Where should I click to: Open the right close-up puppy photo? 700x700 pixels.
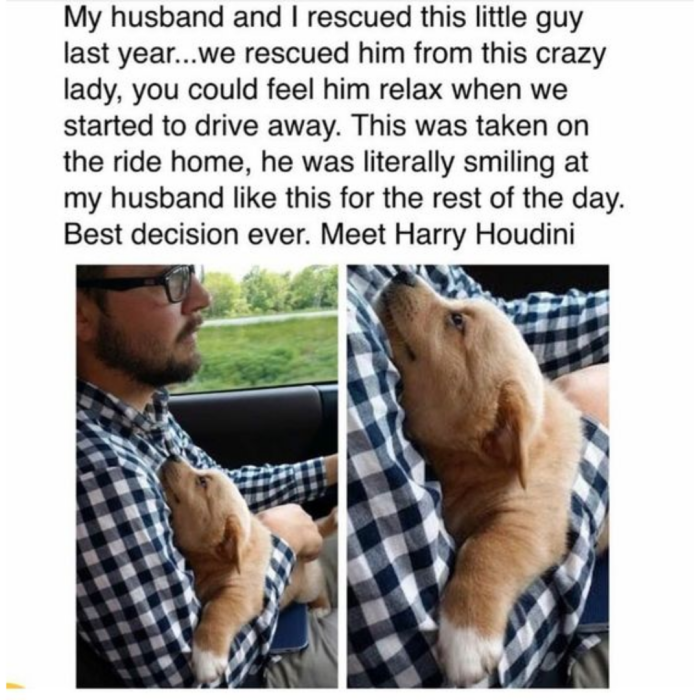pyautogui.click(x=478, y=476)
